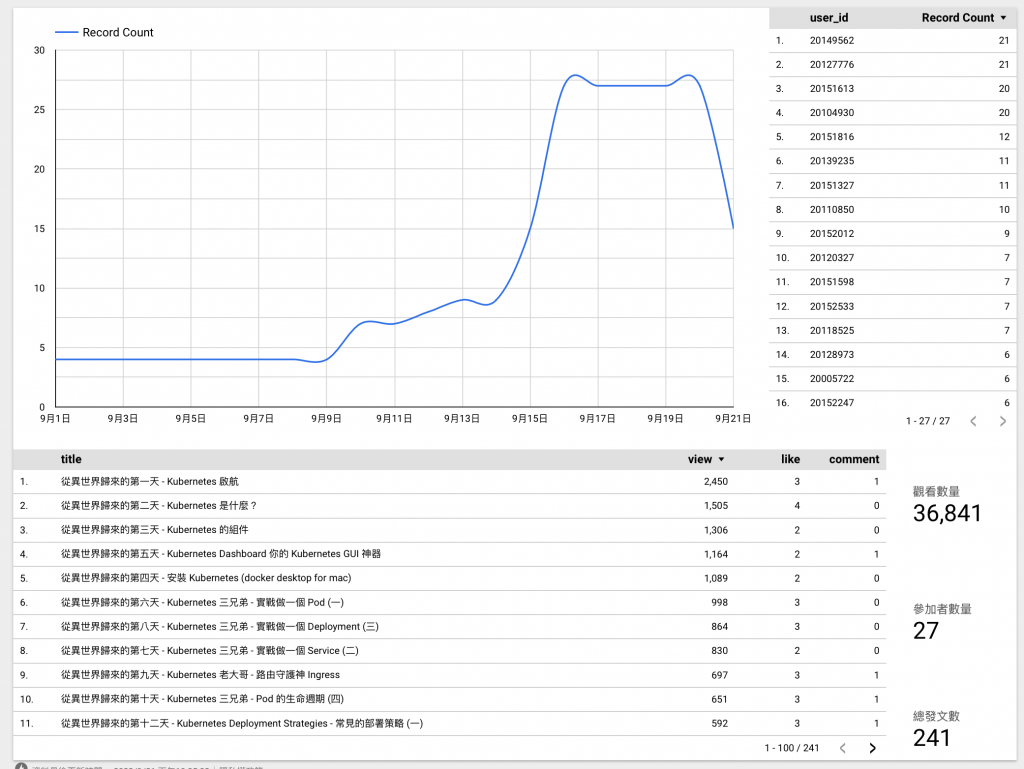The height and width of the screenshot is (769, 1024).
Task: Go to previous page of title table
Action: [x=842, y=748]
